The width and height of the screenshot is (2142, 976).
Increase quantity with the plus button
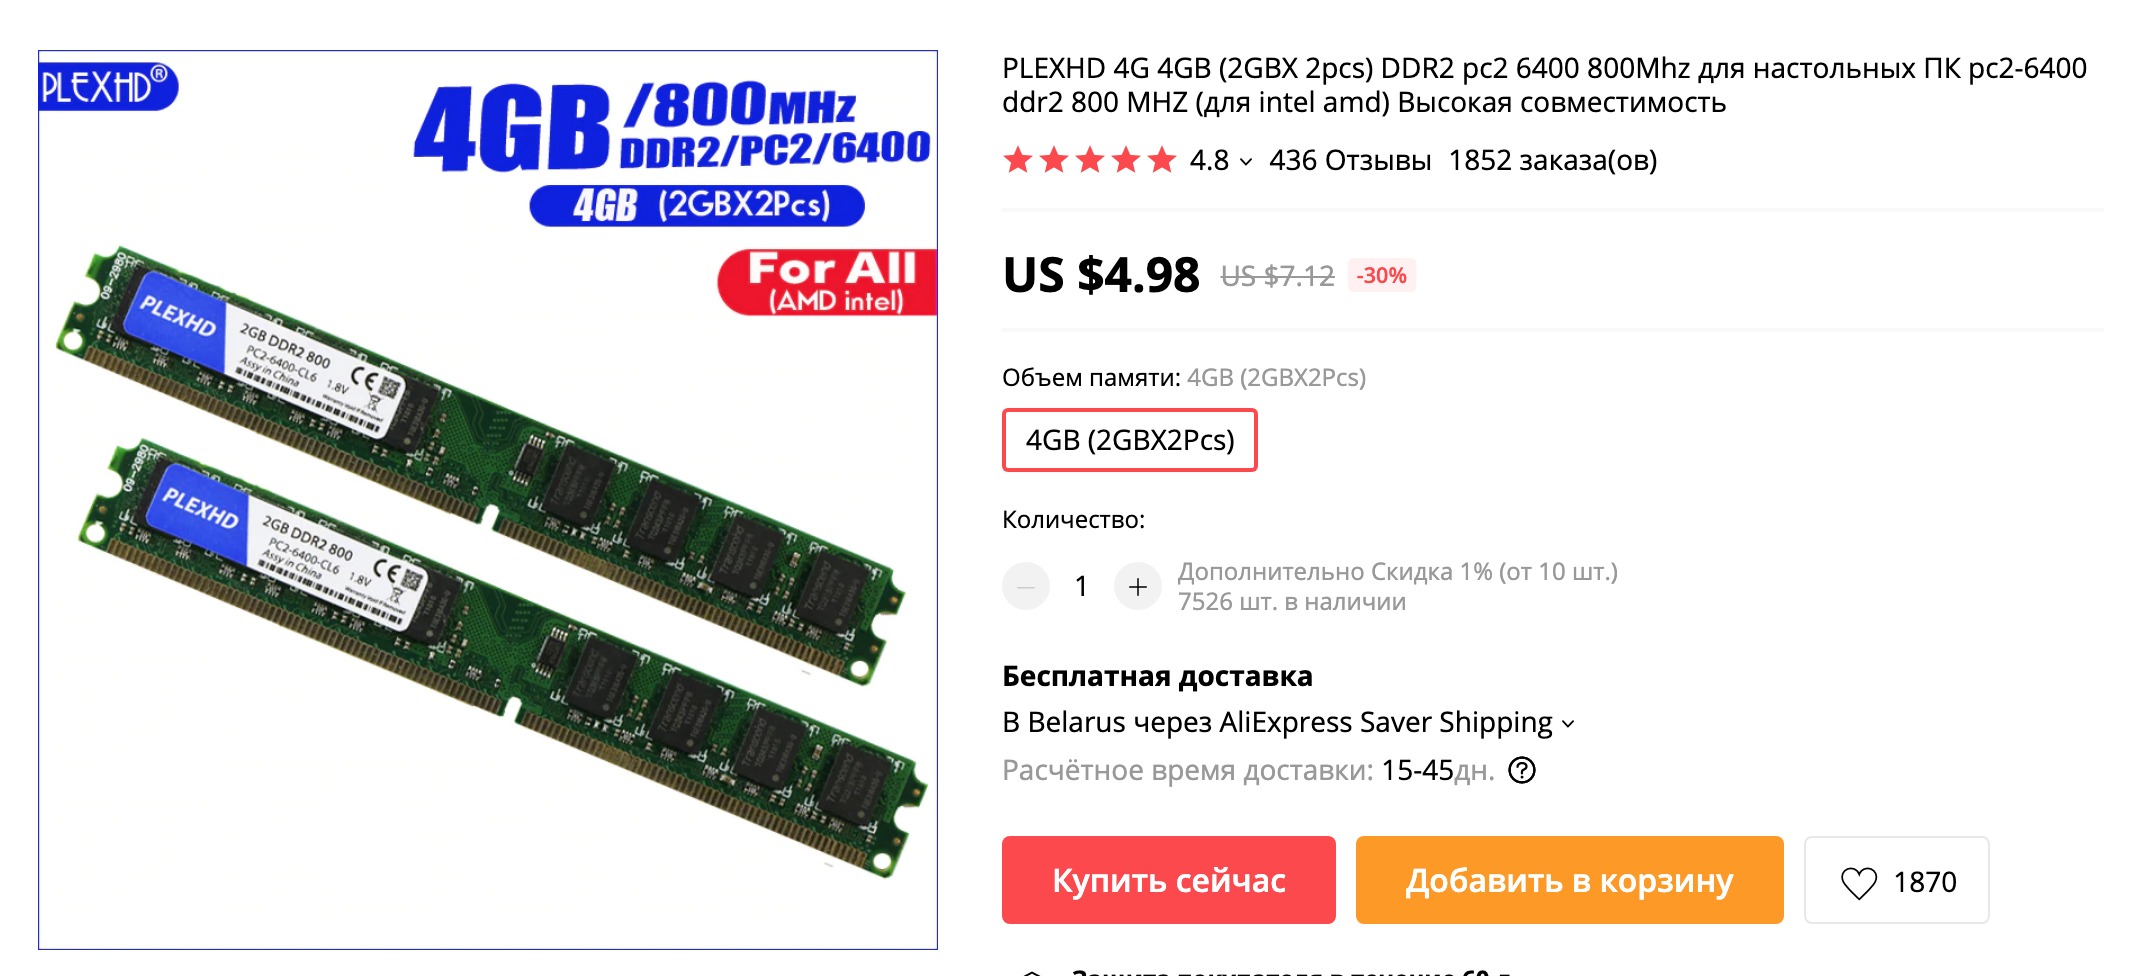1137,587
